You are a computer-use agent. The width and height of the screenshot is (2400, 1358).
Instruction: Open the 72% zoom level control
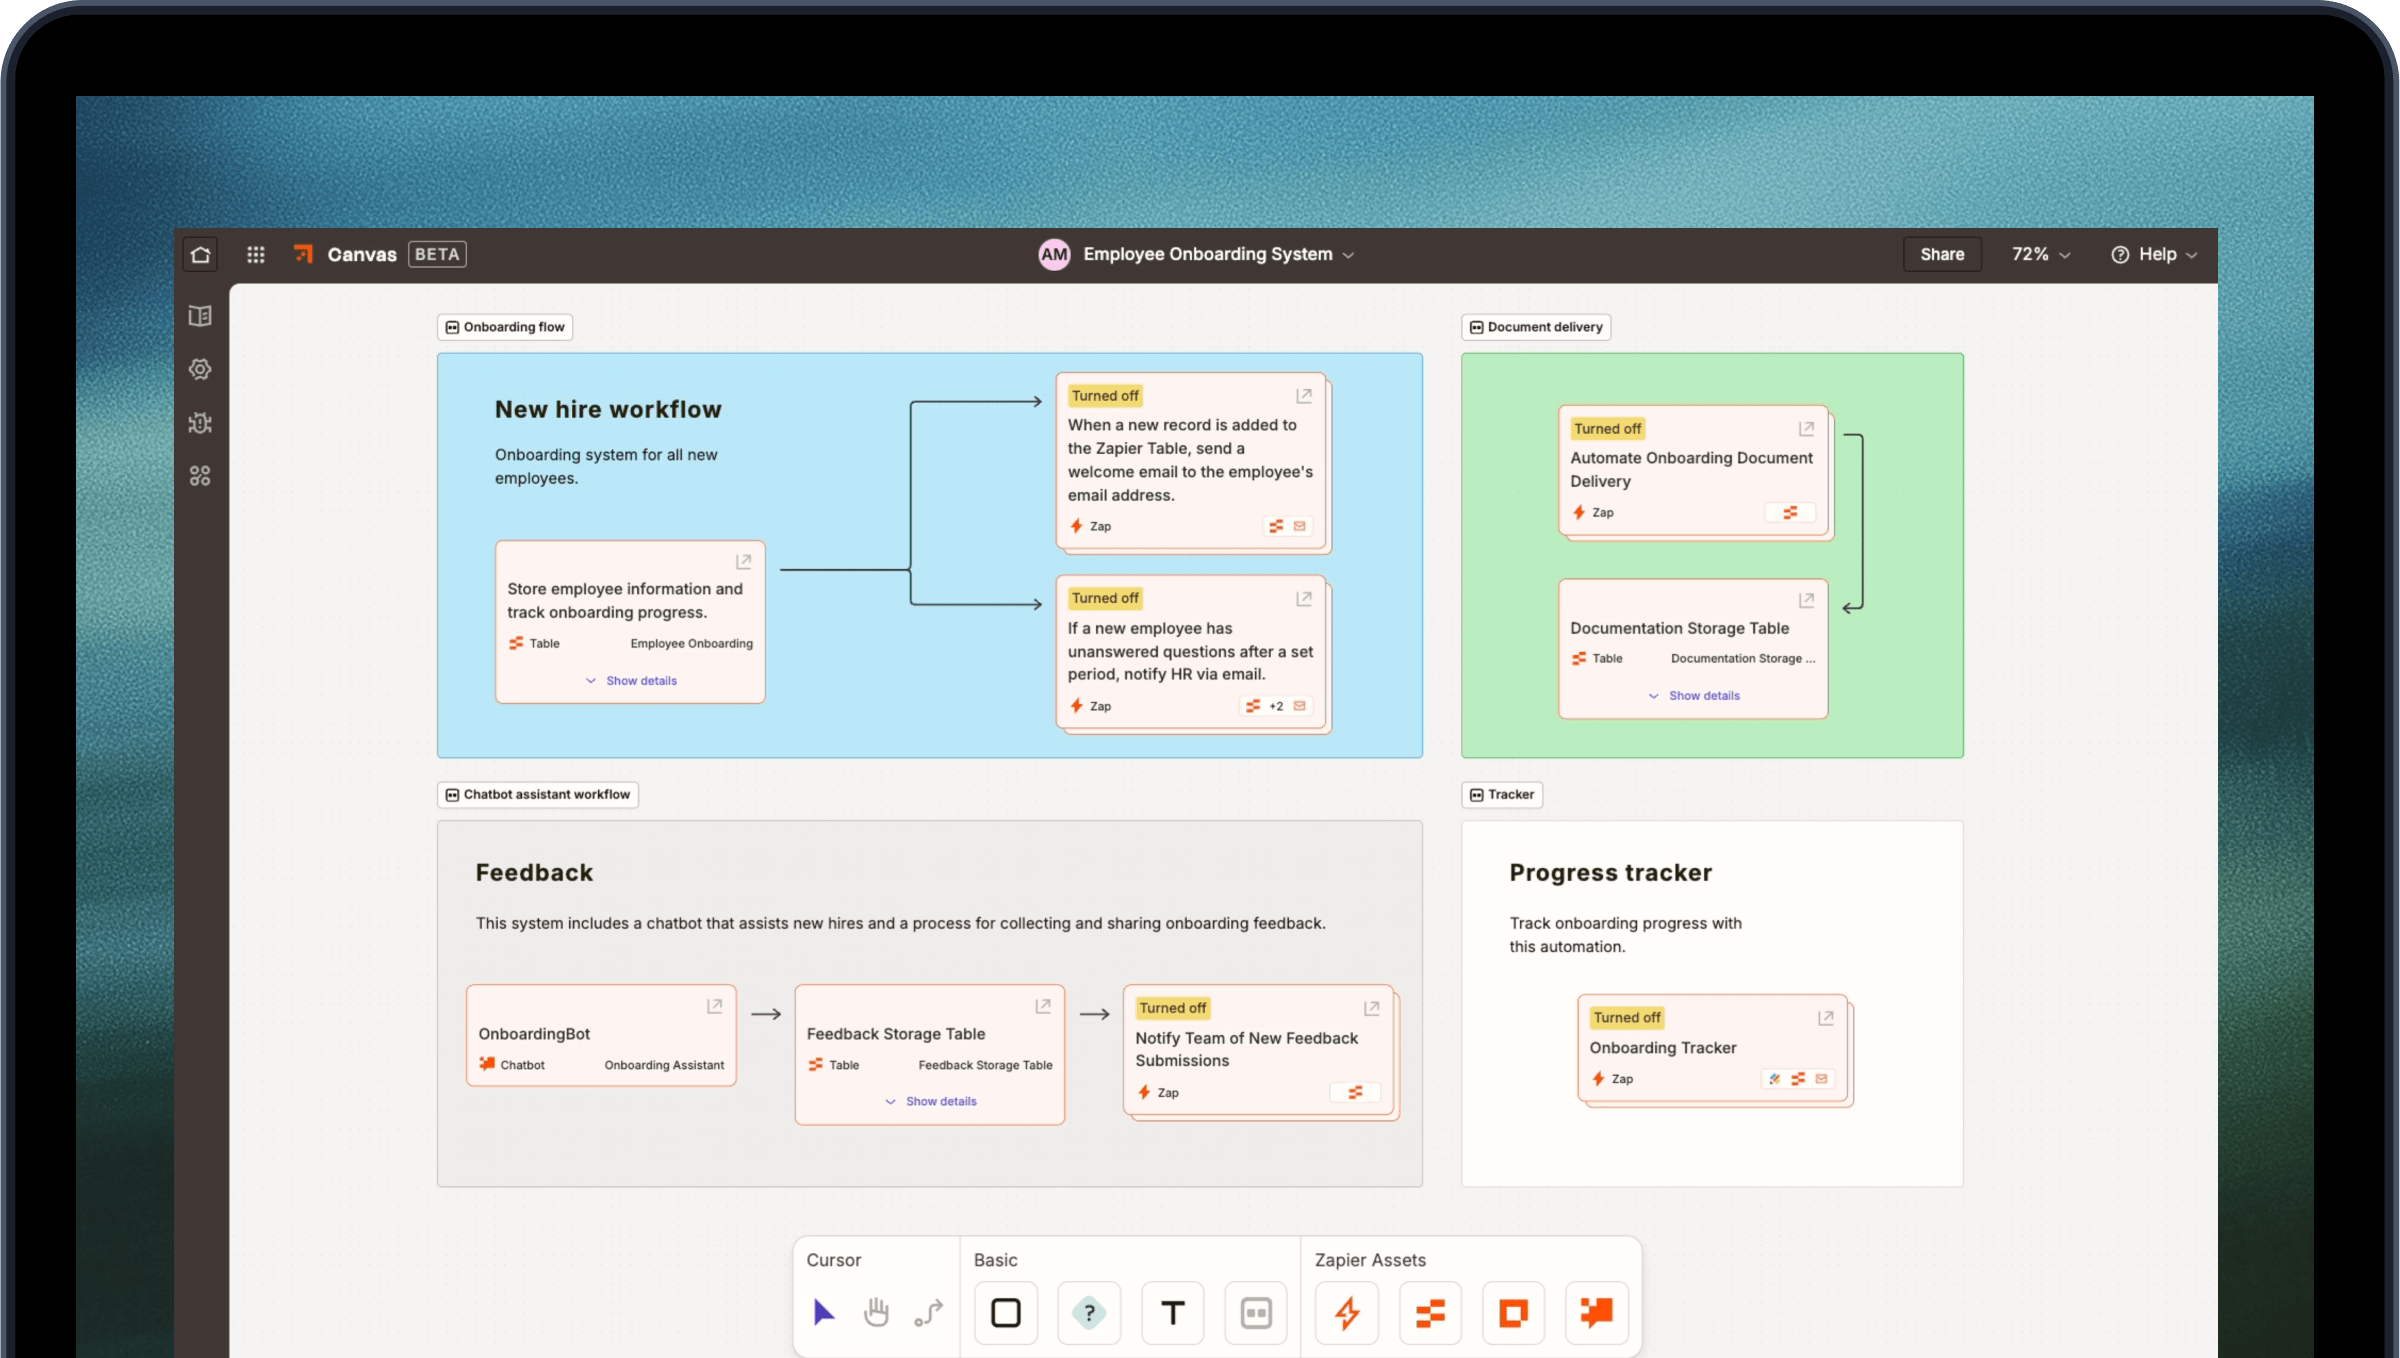[x=2040, y=254]
